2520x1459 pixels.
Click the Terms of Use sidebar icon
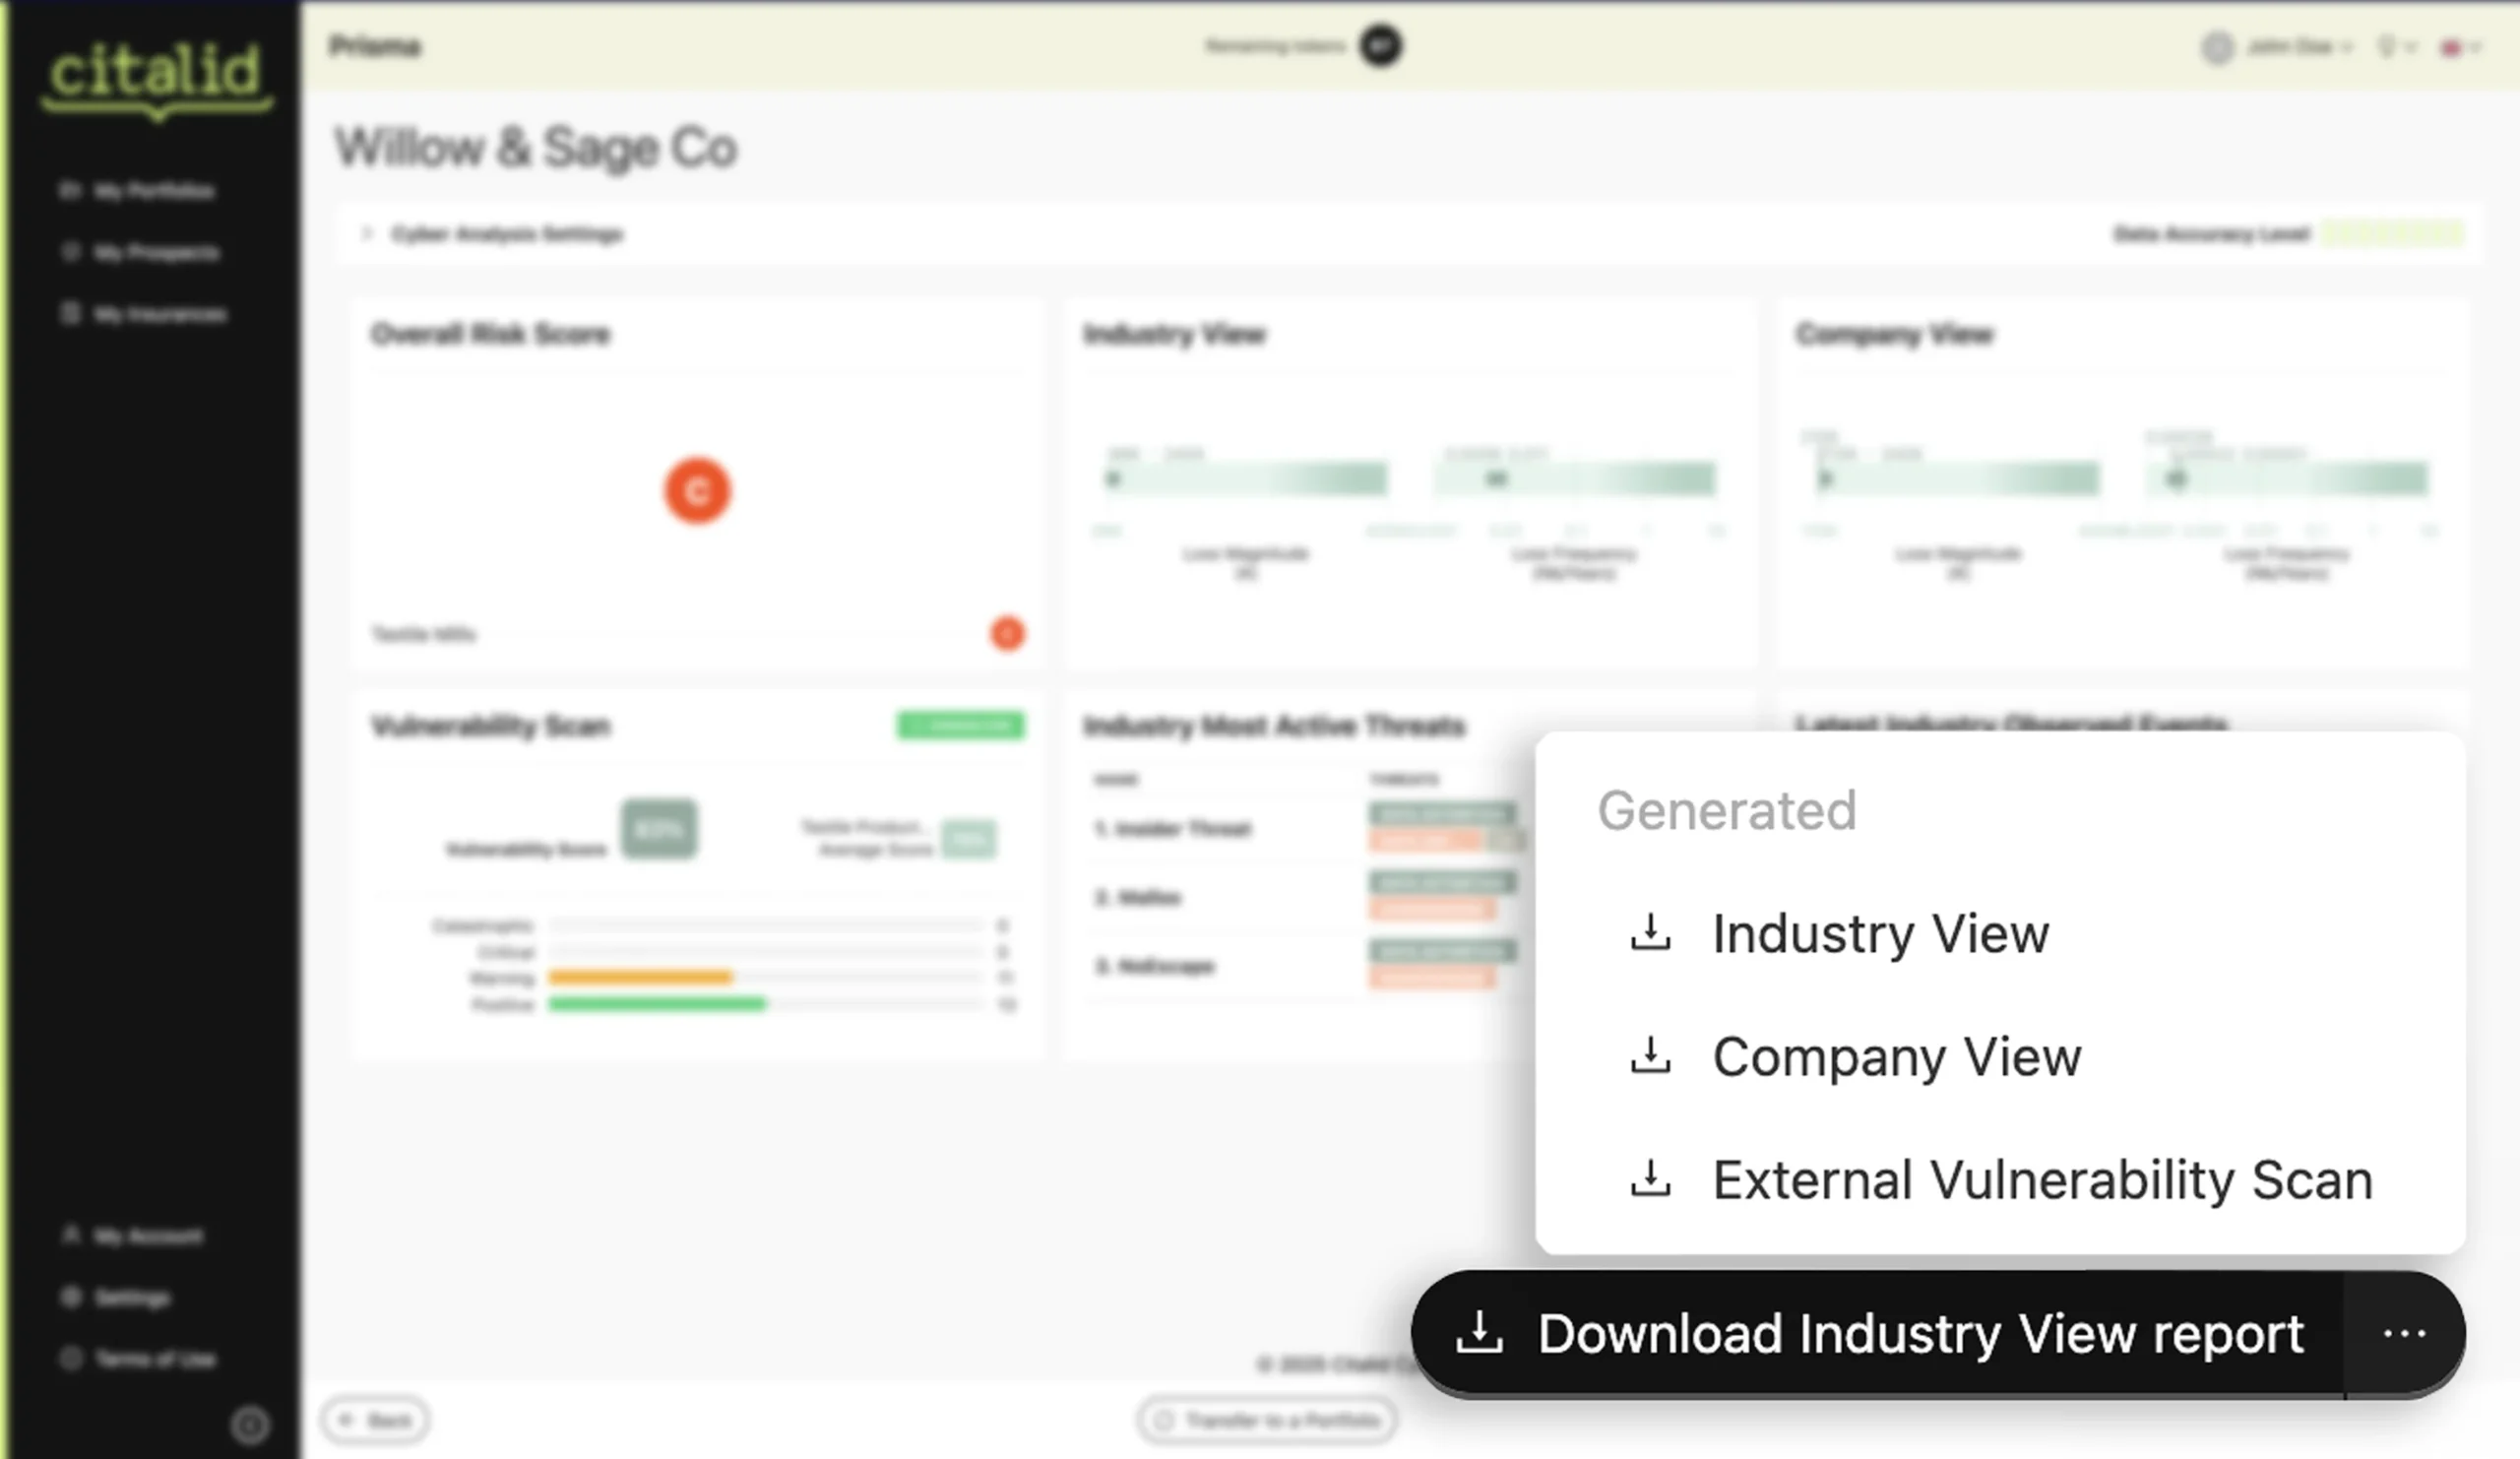(70, 1357)
